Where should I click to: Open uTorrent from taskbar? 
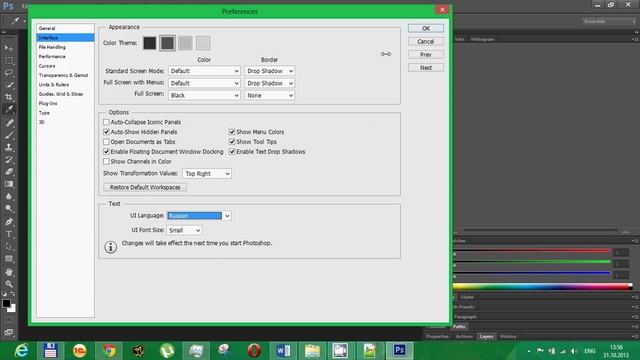[167, 350]
